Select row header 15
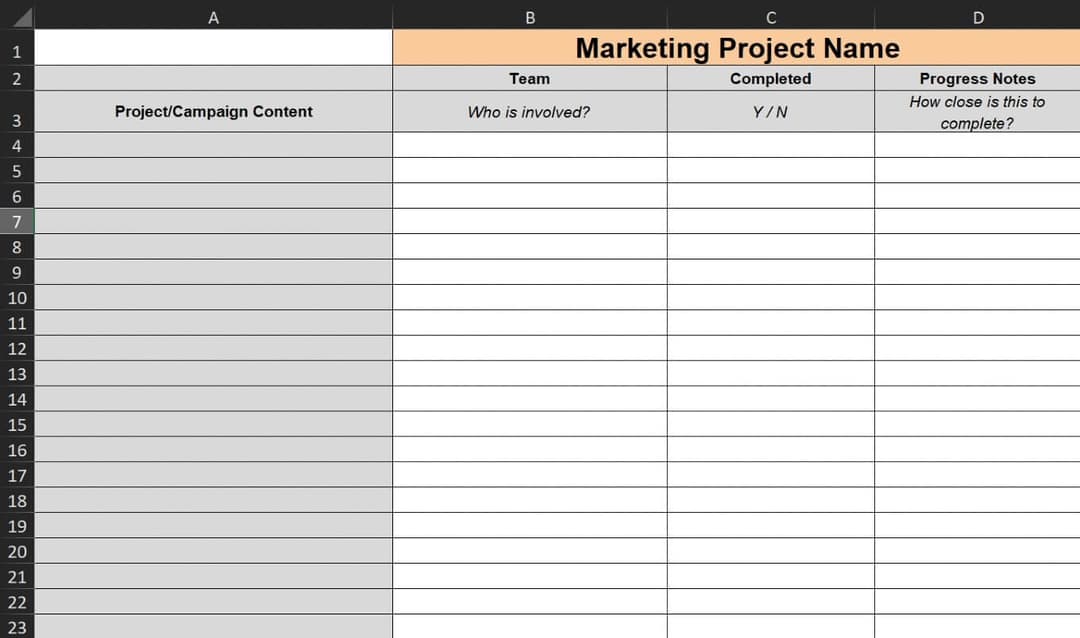The height and width of the screenshot is (638, 1080). [x=16, y=425]
